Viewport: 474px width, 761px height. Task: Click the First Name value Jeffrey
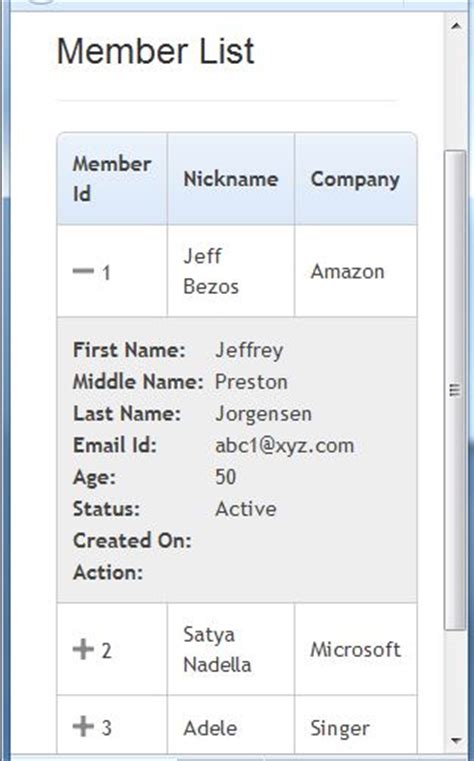click(249, 350)
